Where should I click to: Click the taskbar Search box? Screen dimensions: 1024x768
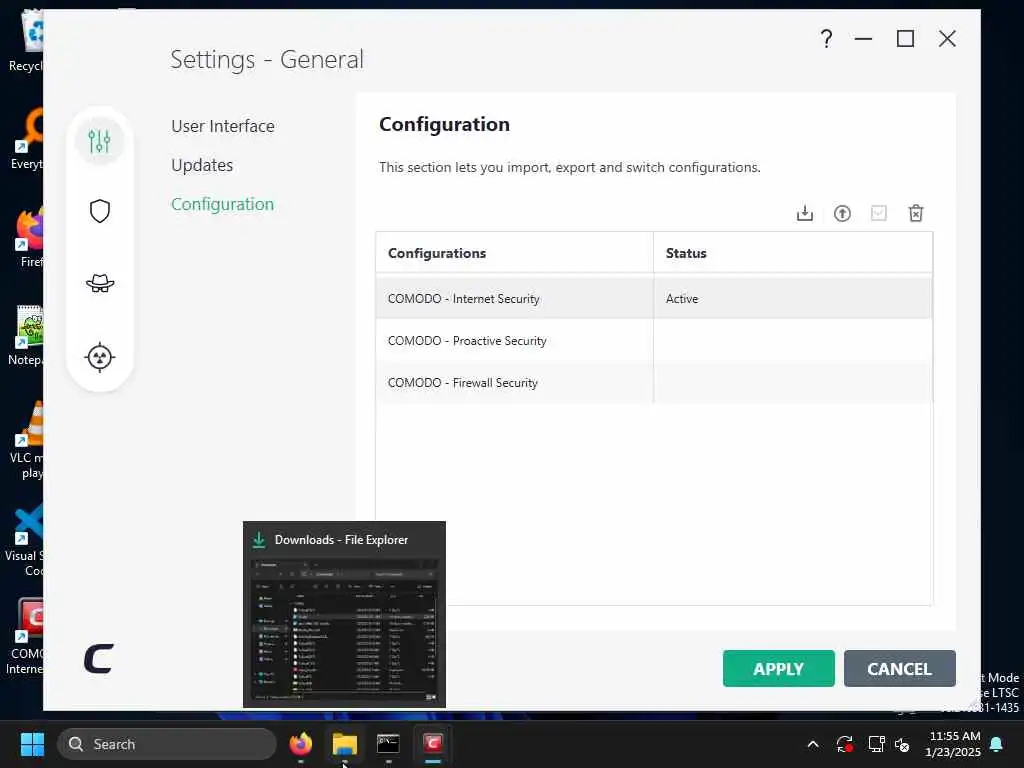click(x=167, y=744)
